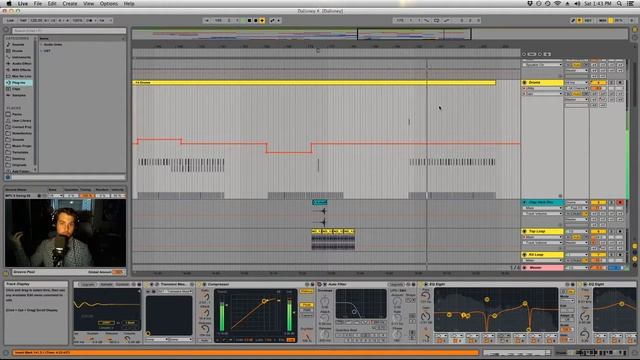Open the Options menu
This screenshot has height=360, width=640.
109,4
